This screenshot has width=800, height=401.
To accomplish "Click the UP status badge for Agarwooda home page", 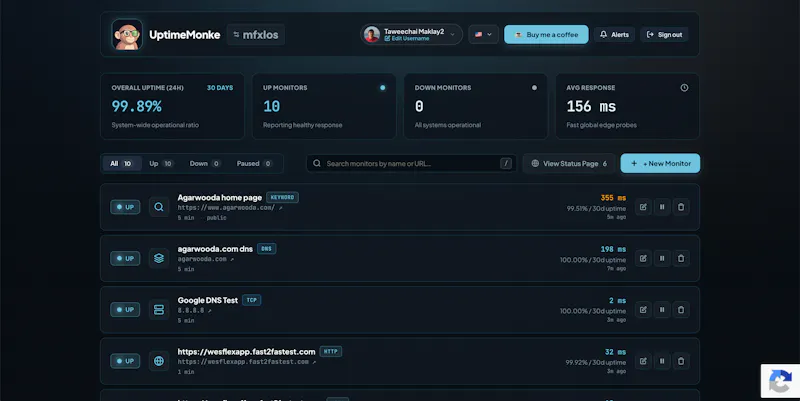I will point(125,207).
